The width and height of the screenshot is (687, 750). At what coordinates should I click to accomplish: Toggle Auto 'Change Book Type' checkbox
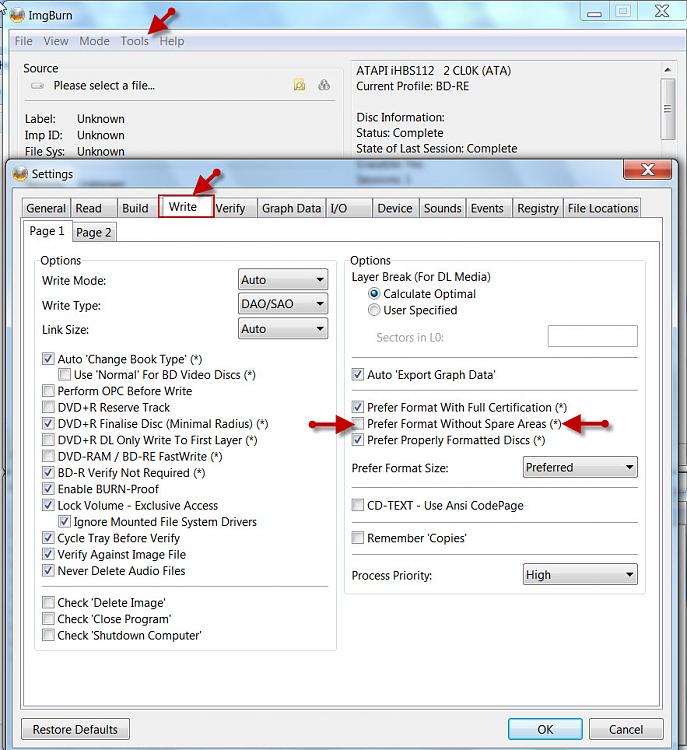[x=48, y=358]
